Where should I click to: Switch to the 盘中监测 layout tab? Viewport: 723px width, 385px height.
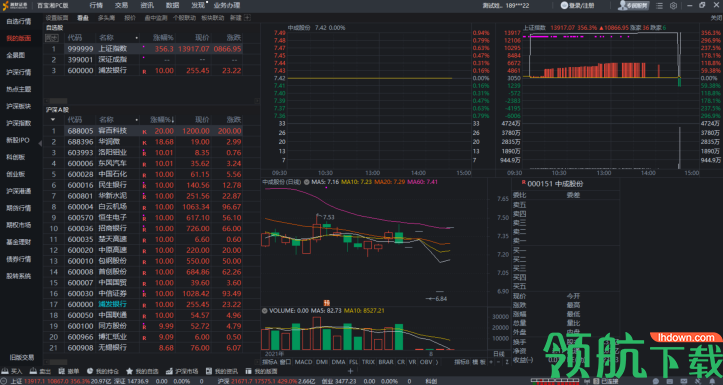(156, 18)
